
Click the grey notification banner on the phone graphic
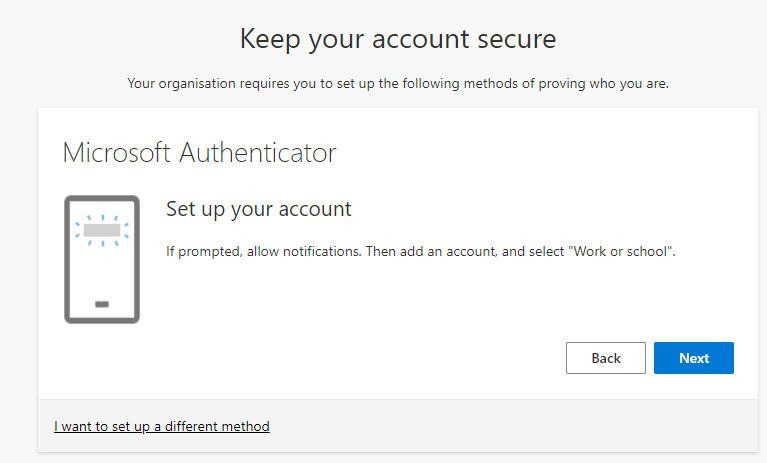click(102, 231)
